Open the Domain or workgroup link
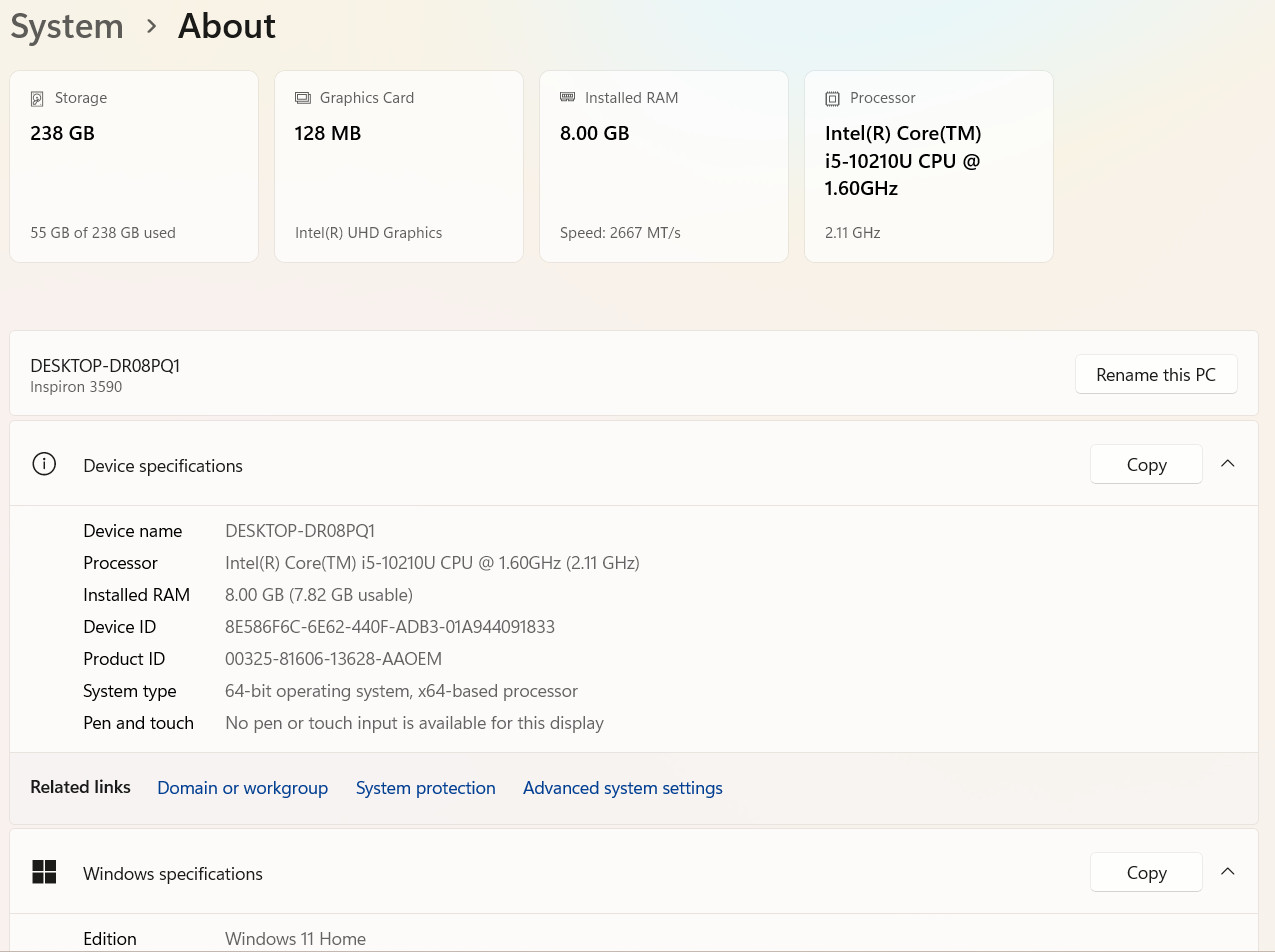The image size is (1275, 952). pos(242,788)
